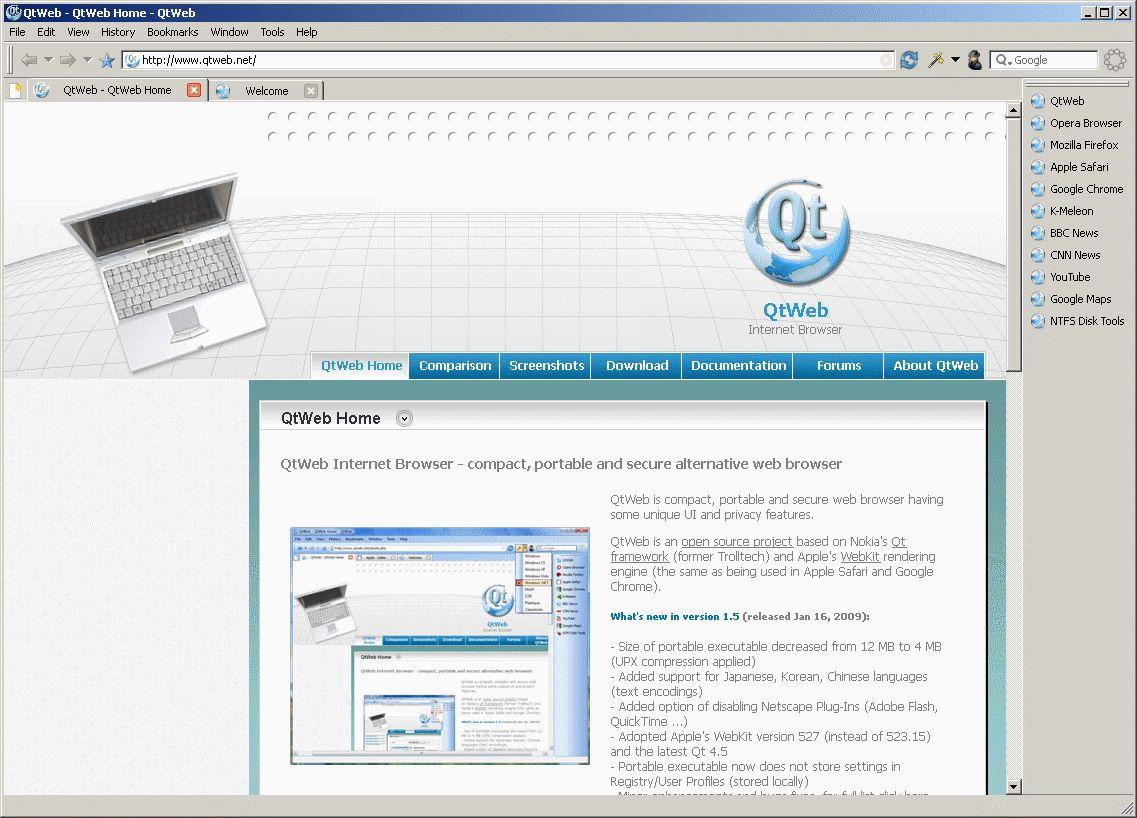Go back with the Back arrow
Screen dimensions: 1137x818
click(29, 60)
